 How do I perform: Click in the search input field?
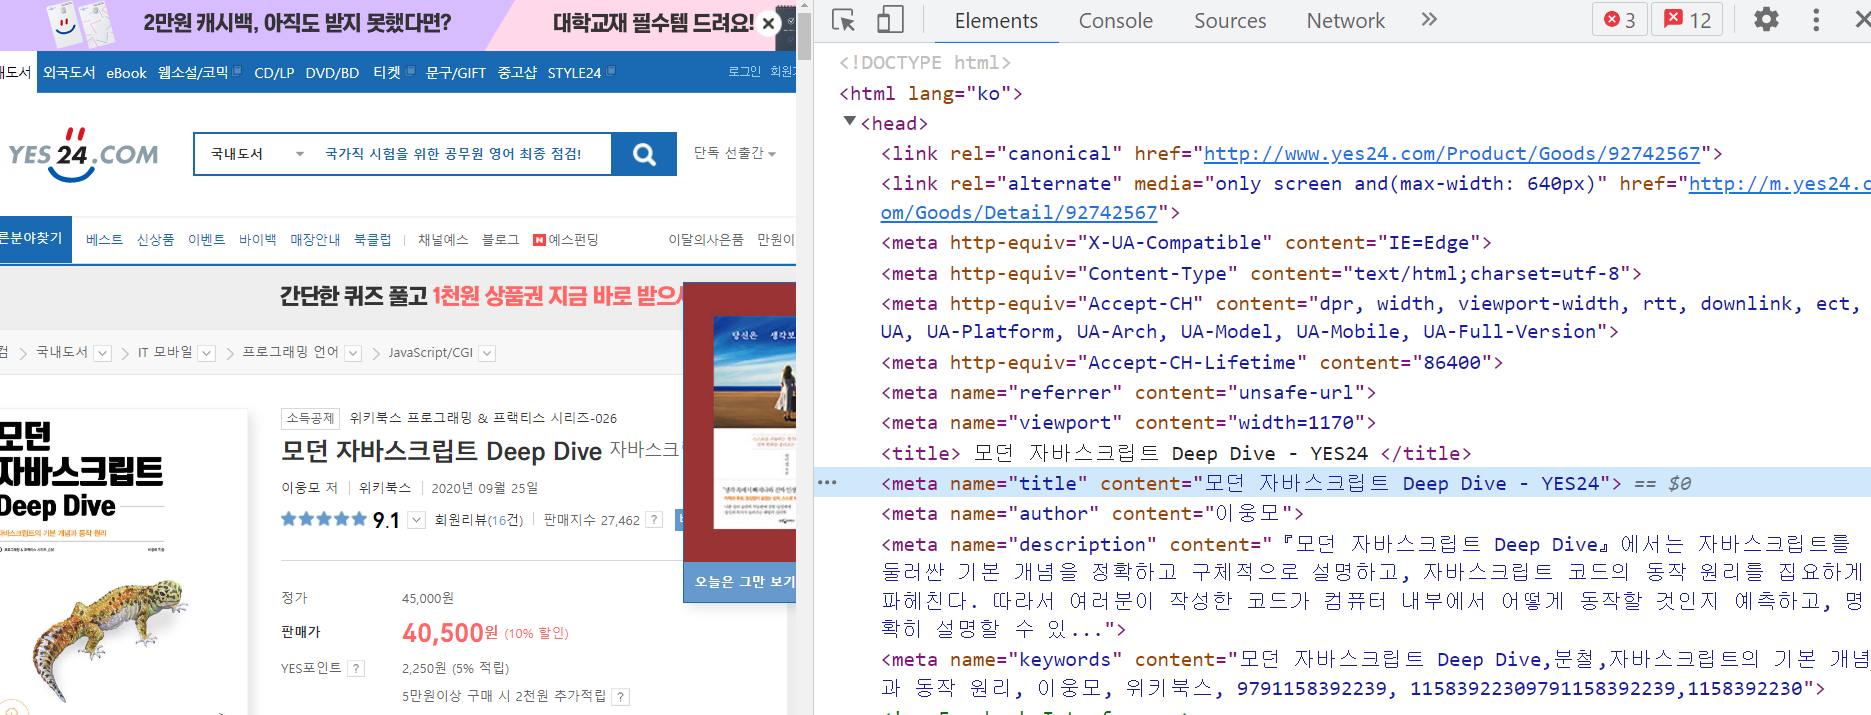462,154
